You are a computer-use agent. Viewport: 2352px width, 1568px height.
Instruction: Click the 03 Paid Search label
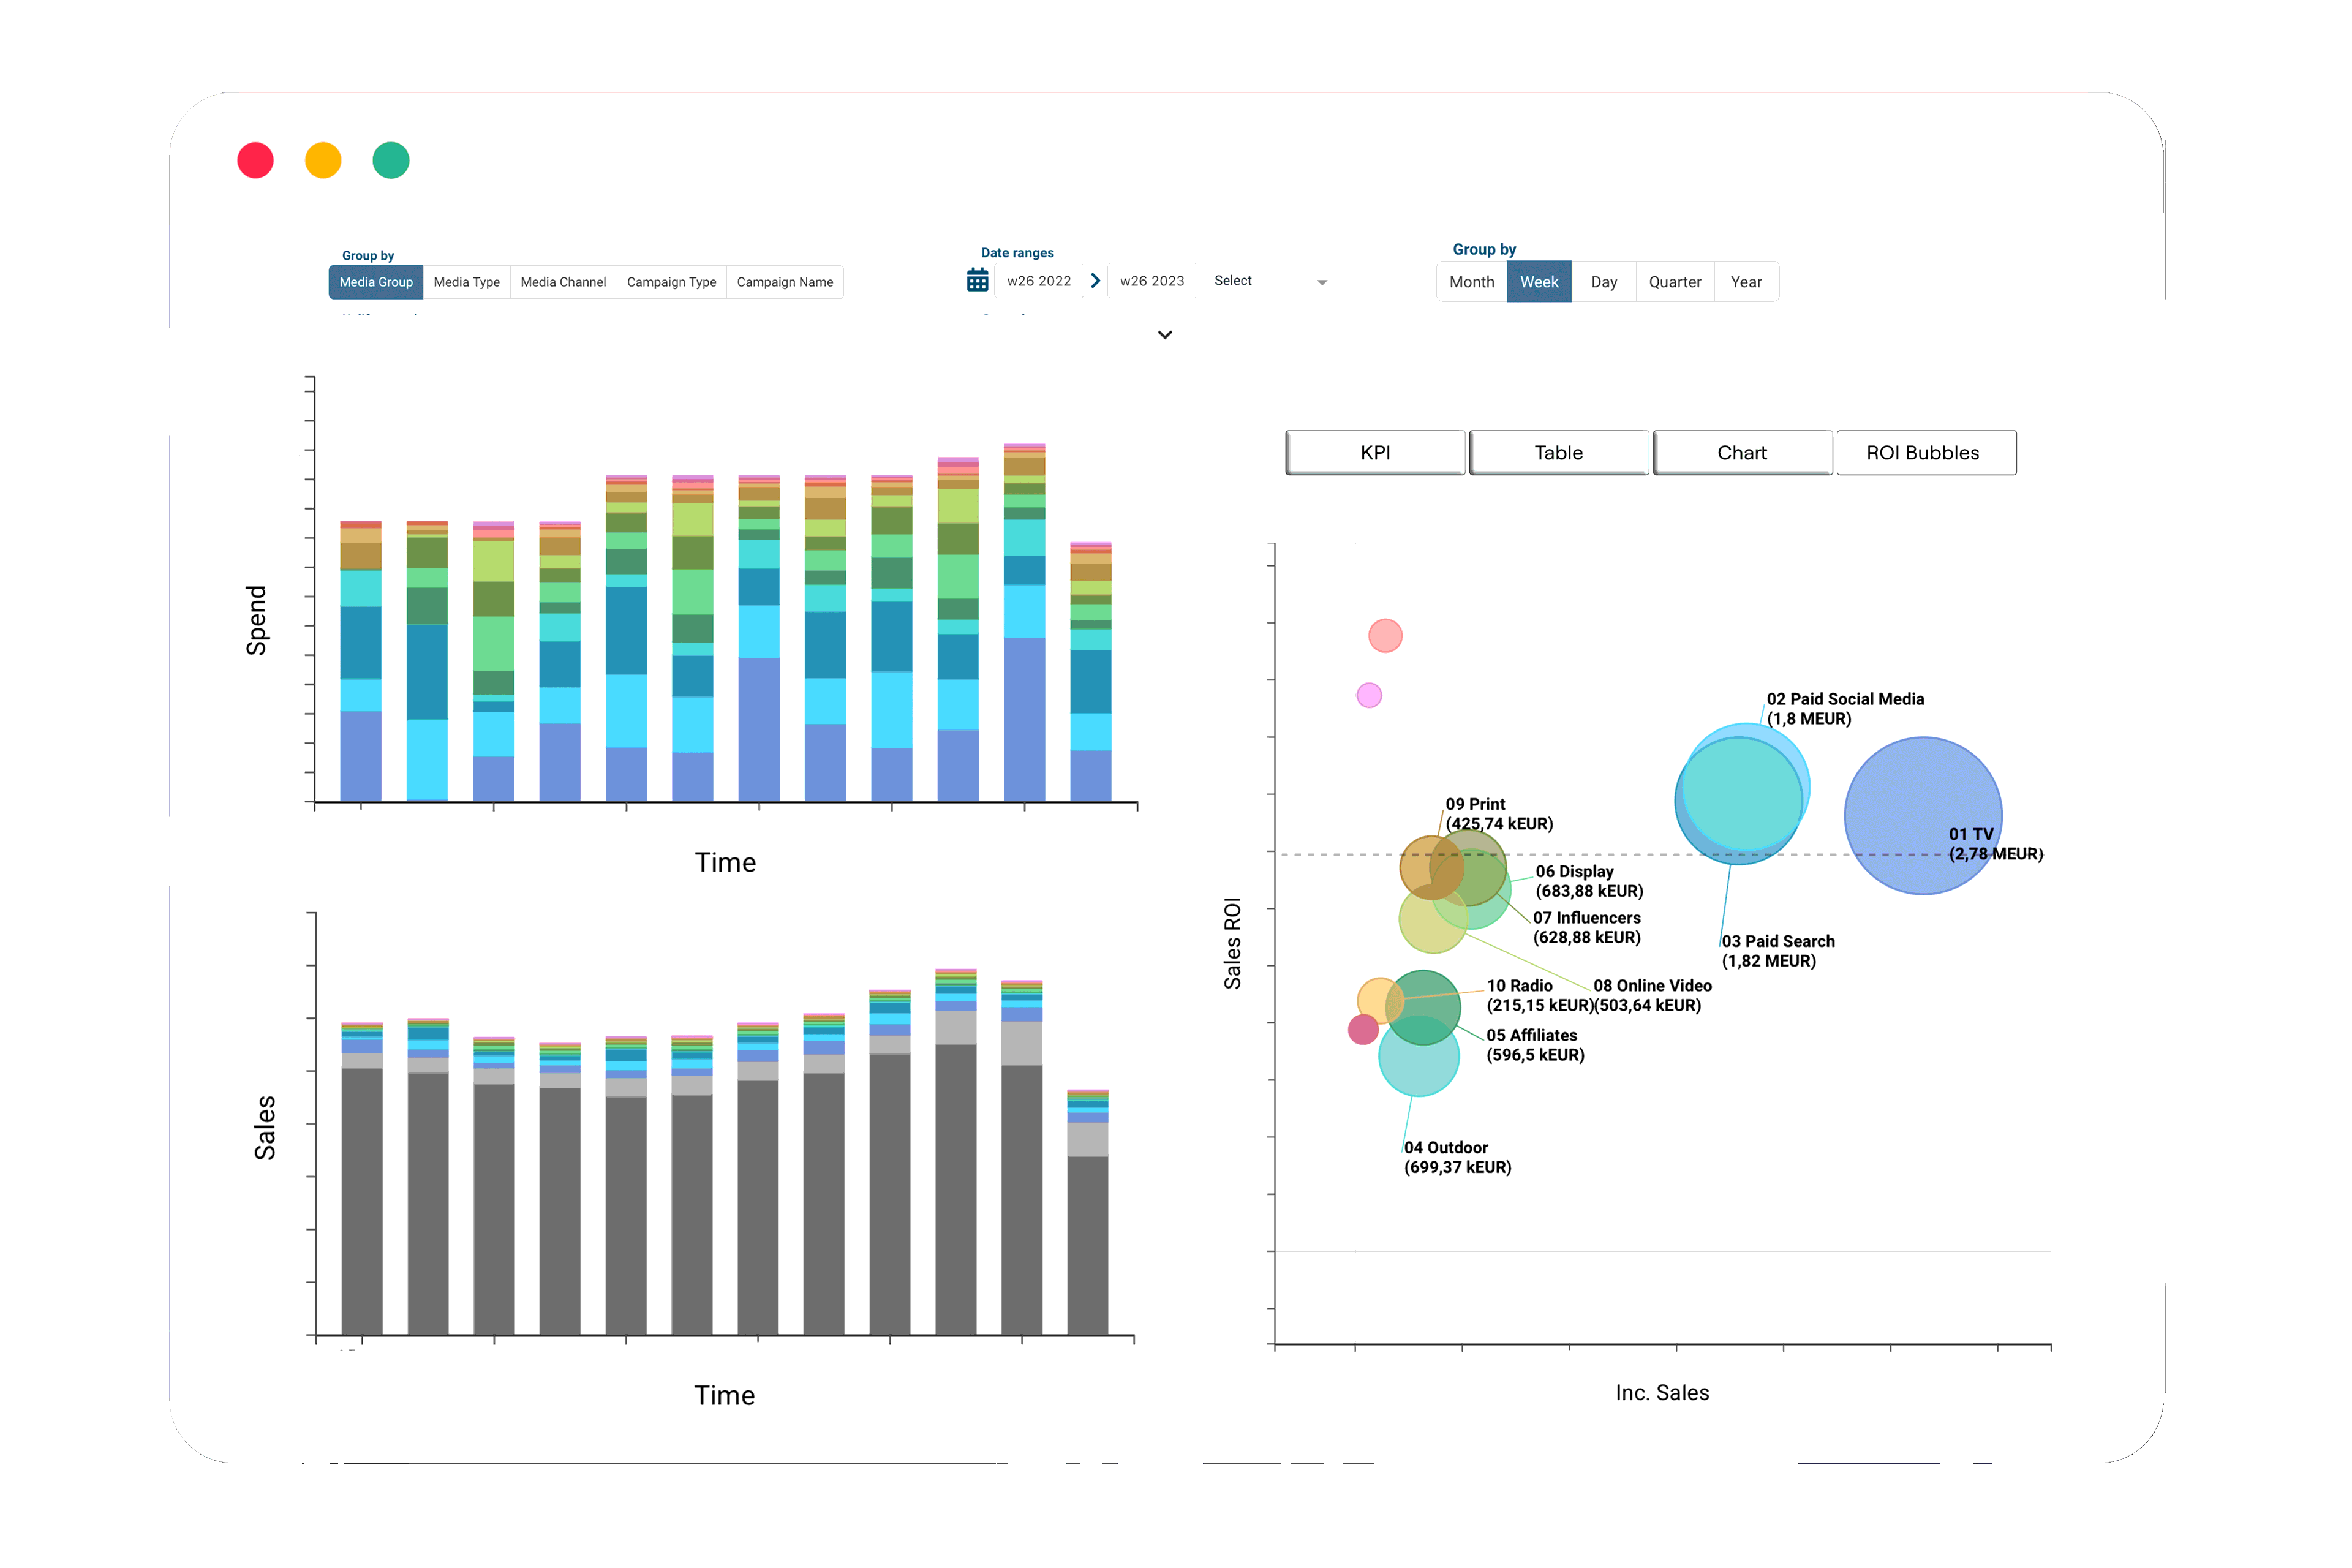[1778, 951]
